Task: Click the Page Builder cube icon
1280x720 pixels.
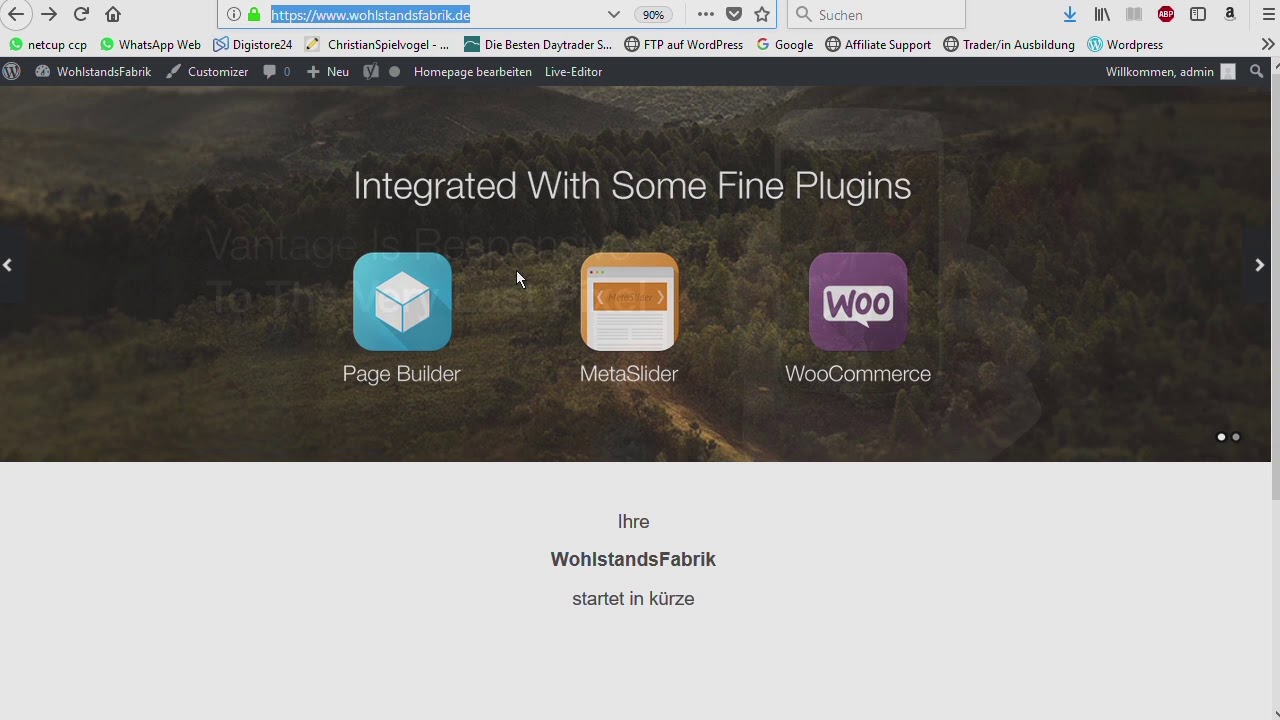Action: point(402,301)
